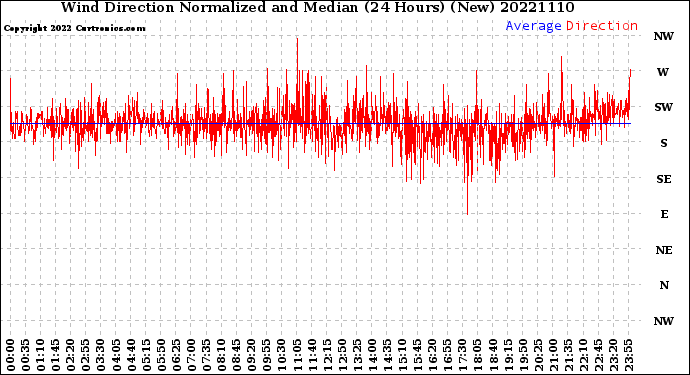The image size is (690, 375).
Task: Click the 10:30 time label
Action: point(282,356)
